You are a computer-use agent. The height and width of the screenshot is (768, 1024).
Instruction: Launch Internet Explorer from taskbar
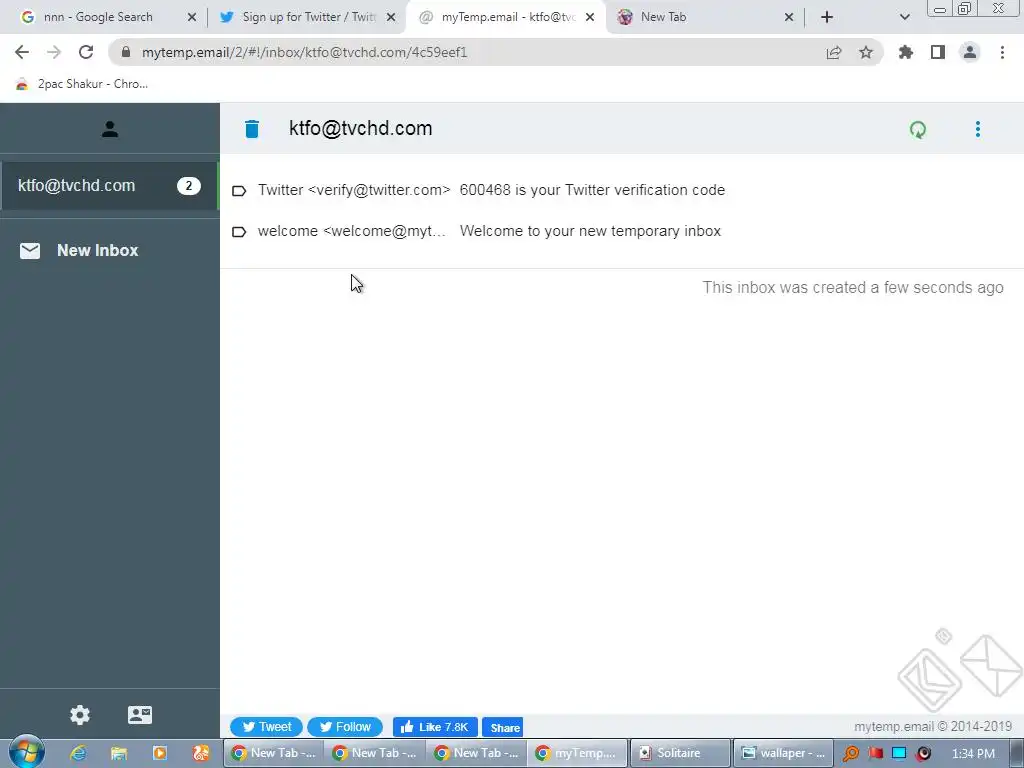(x=78, y=753)
